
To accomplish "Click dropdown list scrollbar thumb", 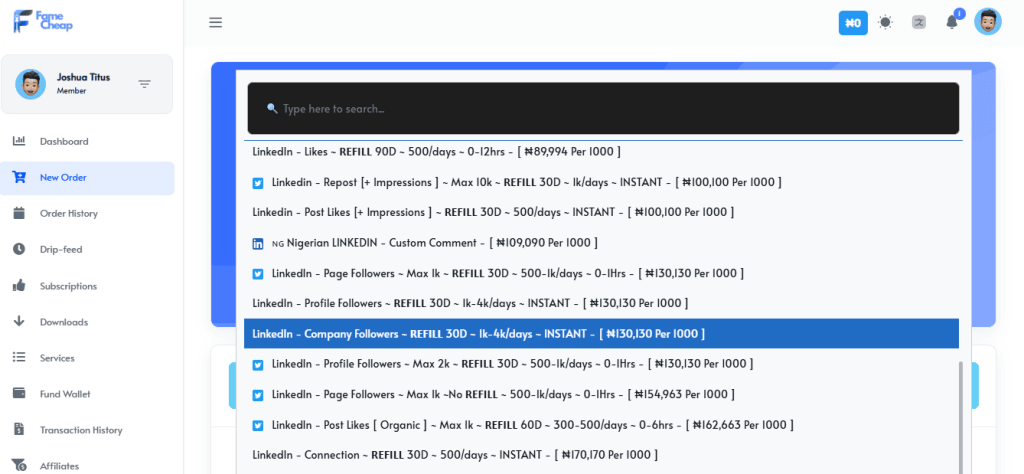I will [x=960, y=417].
